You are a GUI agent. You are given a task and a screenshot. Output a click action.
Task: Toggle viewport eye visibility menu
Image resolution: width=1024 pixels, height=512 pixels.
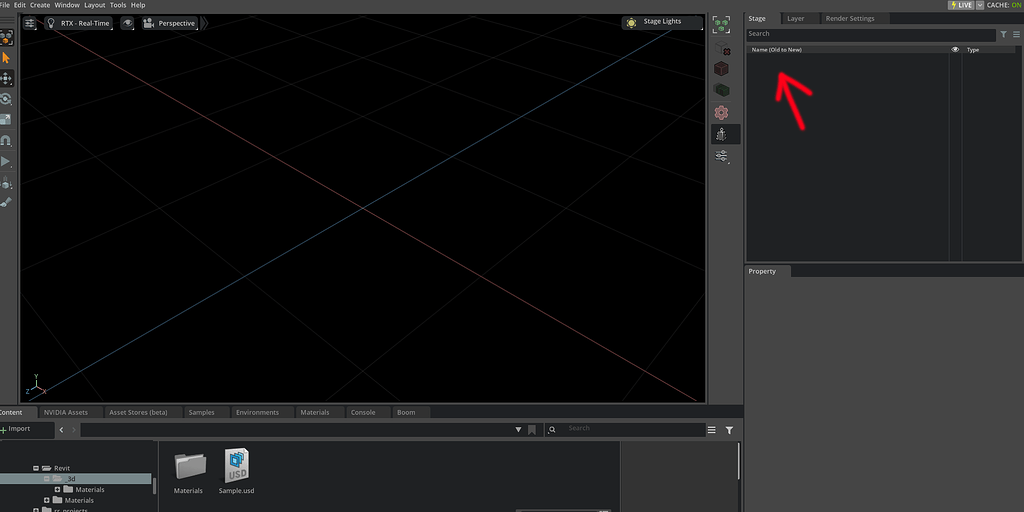128,23
